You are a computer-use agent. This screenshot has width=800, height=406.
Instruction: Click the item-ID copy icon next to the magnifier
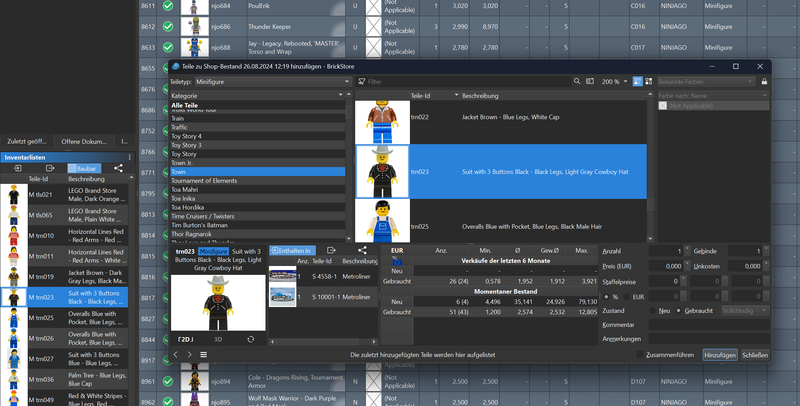(x=590, y=82)
